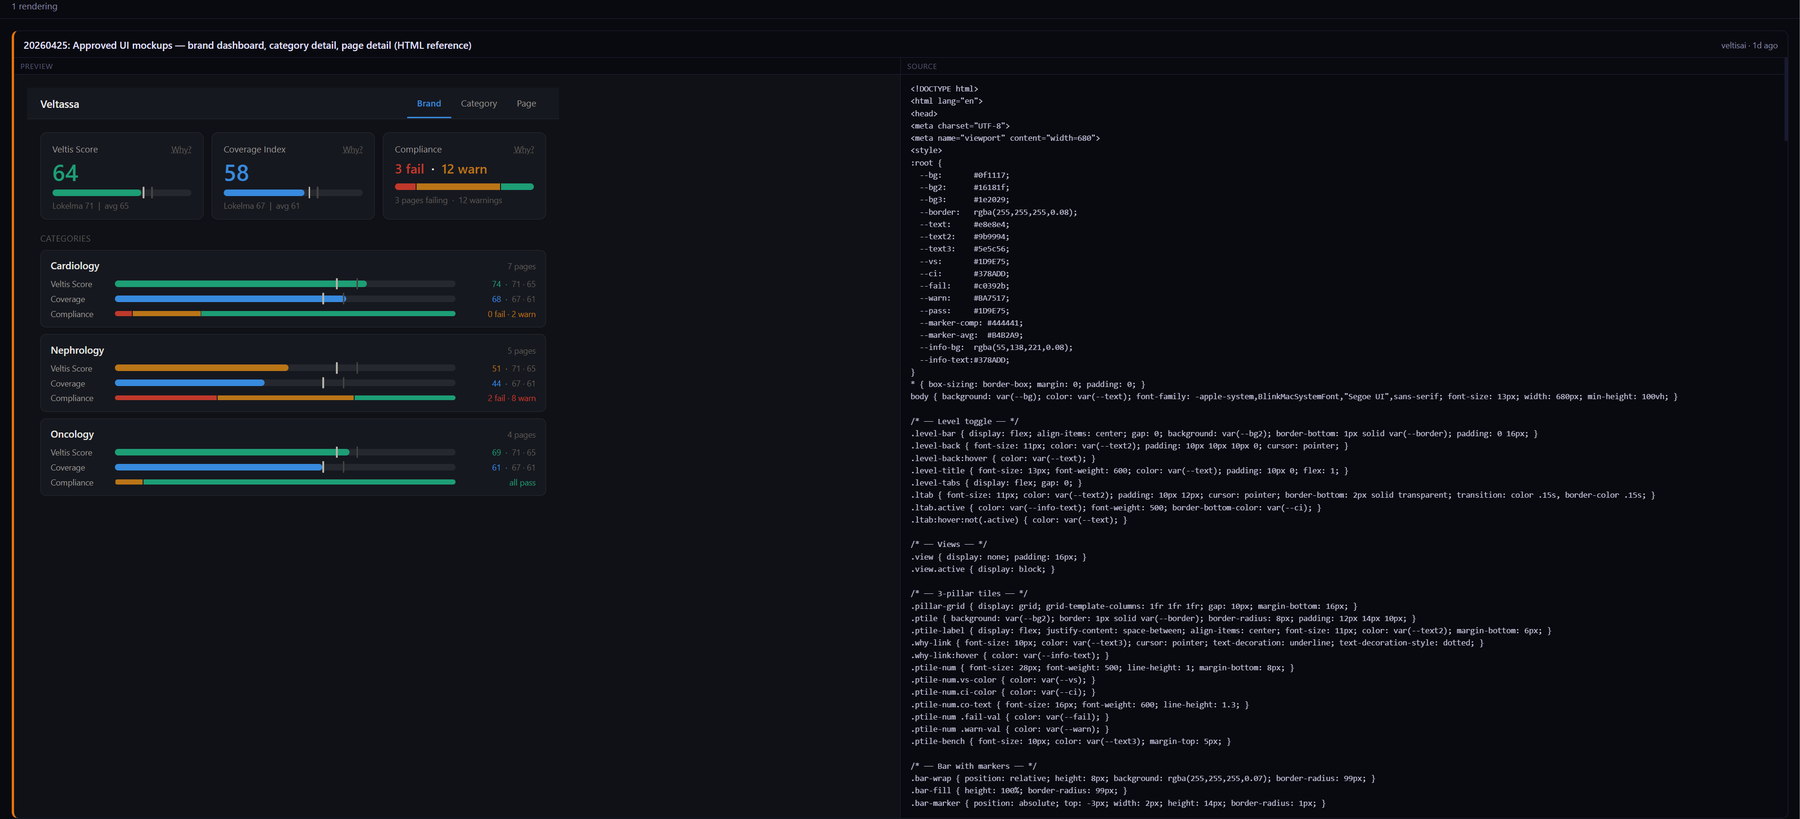Image resolution: width=1800 pixels, height=819 pixels.
Task: Click the "Lokelma 67 | avg 61" benchmark text
Action: pyautogui.click(x=261, y=206)
